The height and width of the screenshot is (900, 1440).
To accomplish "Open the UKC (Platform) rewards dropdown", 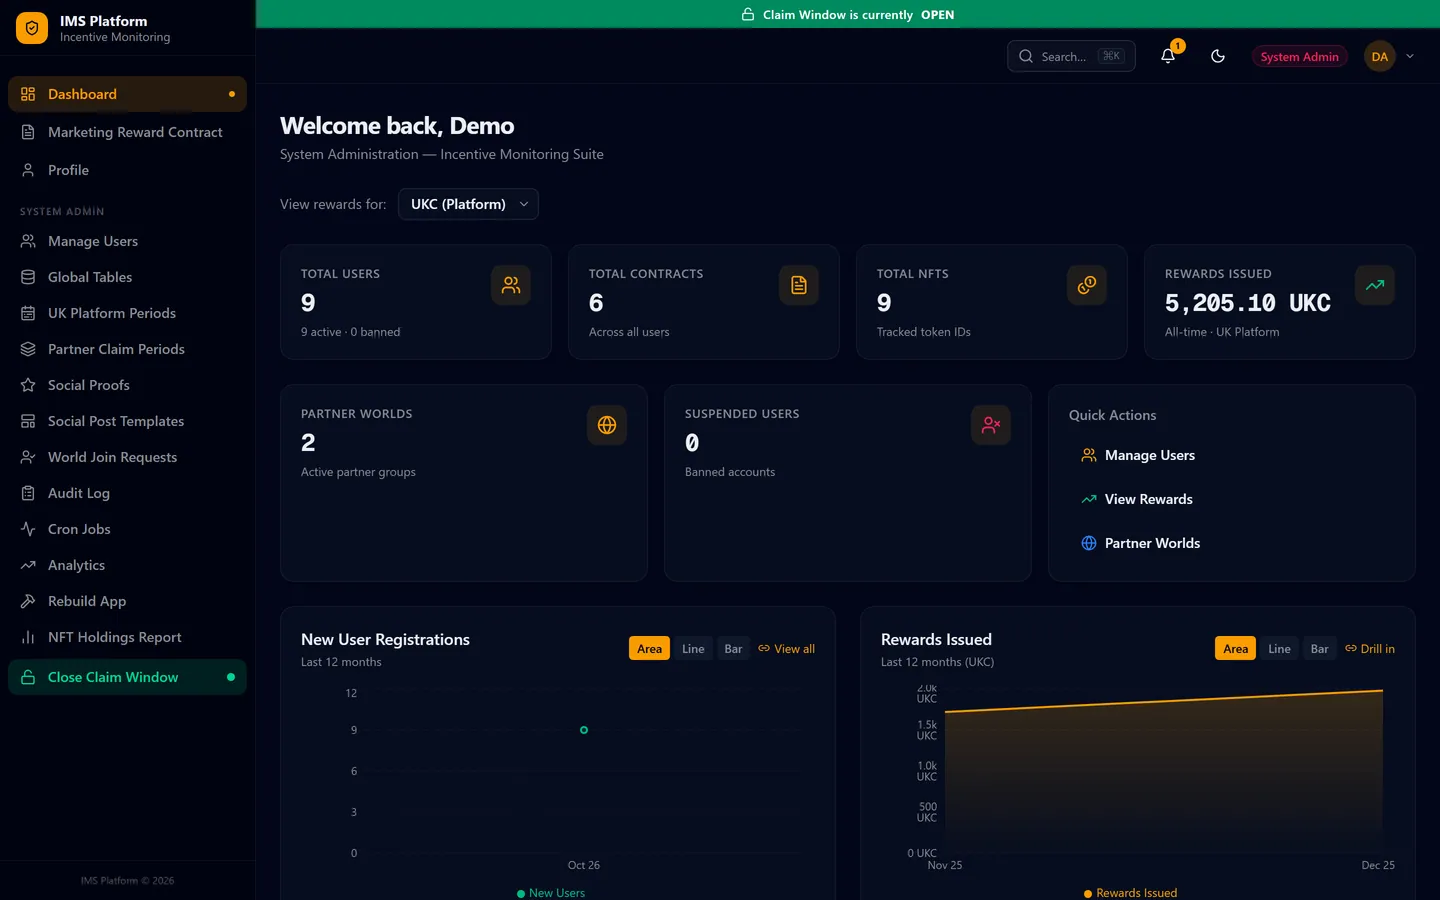I will tap(468, 204).
